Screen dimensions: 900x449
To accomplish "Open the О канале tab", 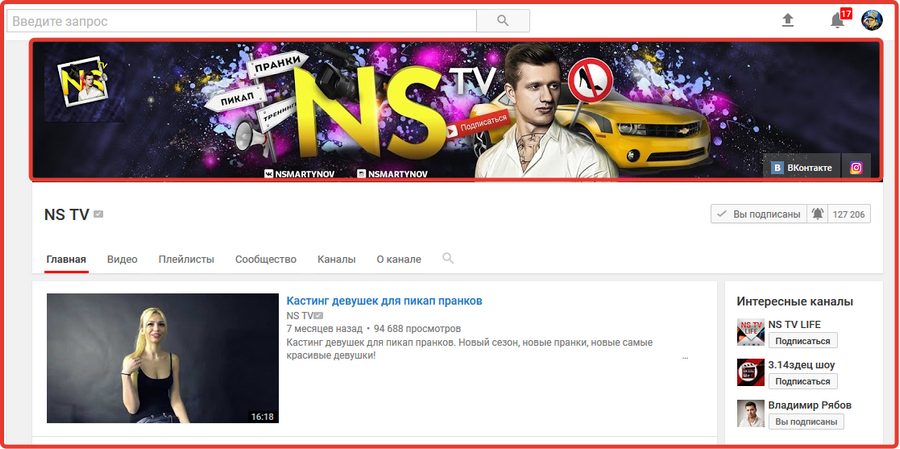I will click(x=399, y=260).
